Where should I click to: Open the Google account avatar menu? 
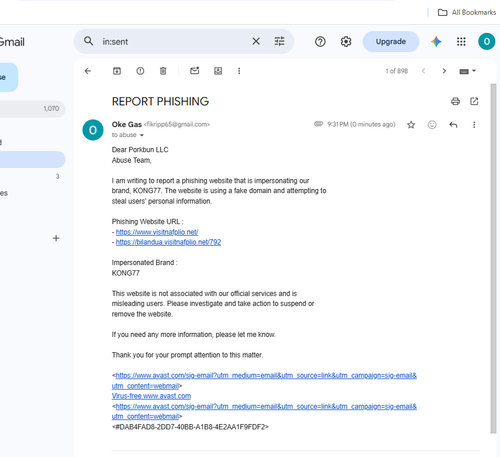pos(487,41)
